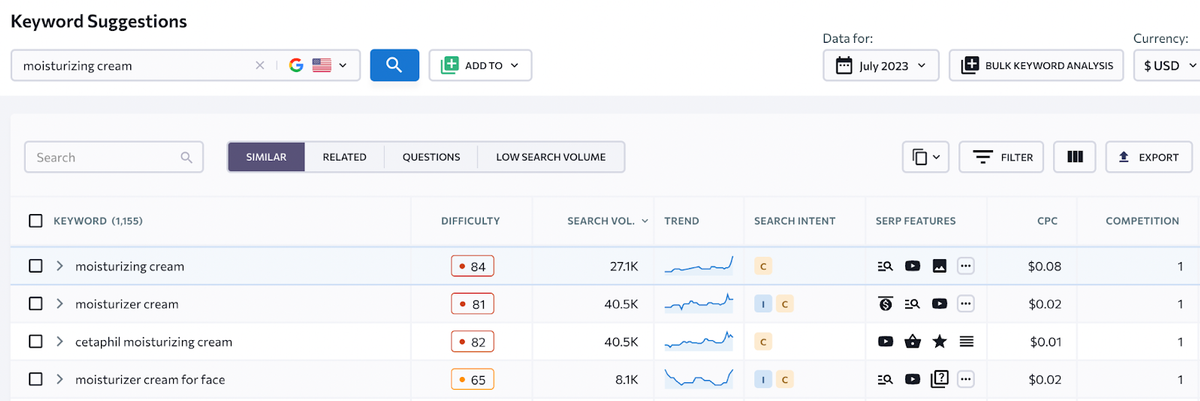1200x401 pixels.
Task: Open the July 2023 date picker
Action: tap(882, 66)
